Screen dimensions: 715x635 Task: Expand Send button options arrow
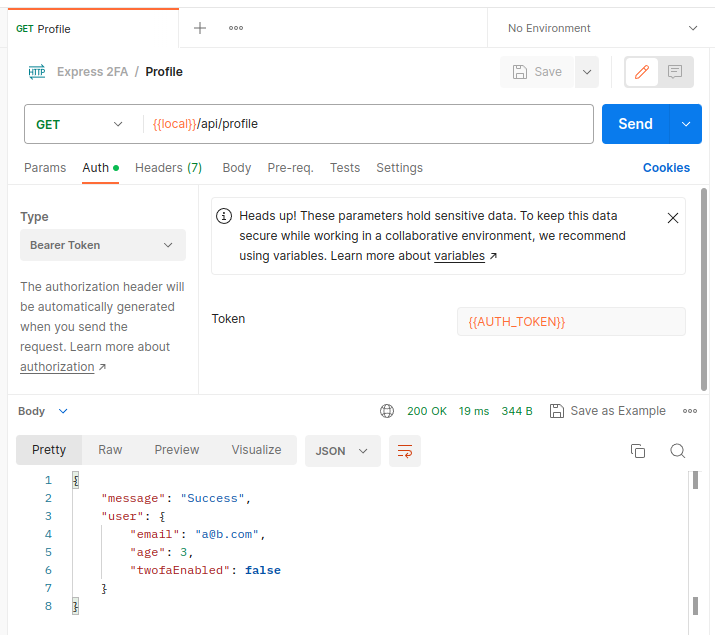point(685,124)
